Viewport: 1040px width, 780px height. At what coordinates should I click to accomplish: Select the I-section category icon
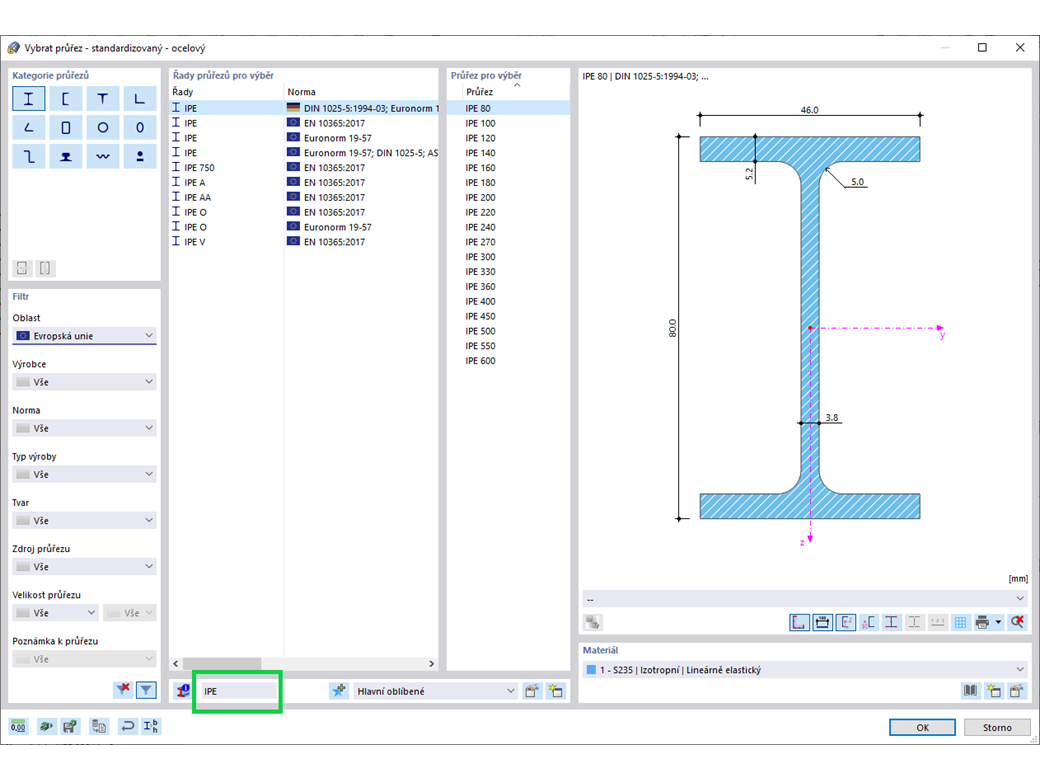click(29, 99)
